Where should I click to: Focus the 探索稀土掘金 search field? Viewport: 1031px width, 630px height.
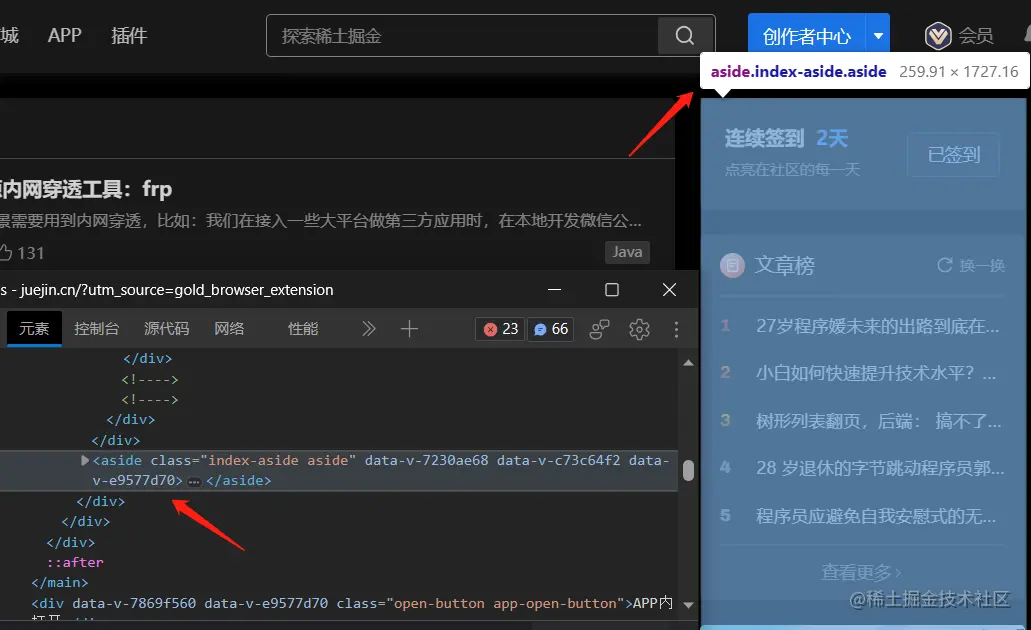[x=462, y=36]
